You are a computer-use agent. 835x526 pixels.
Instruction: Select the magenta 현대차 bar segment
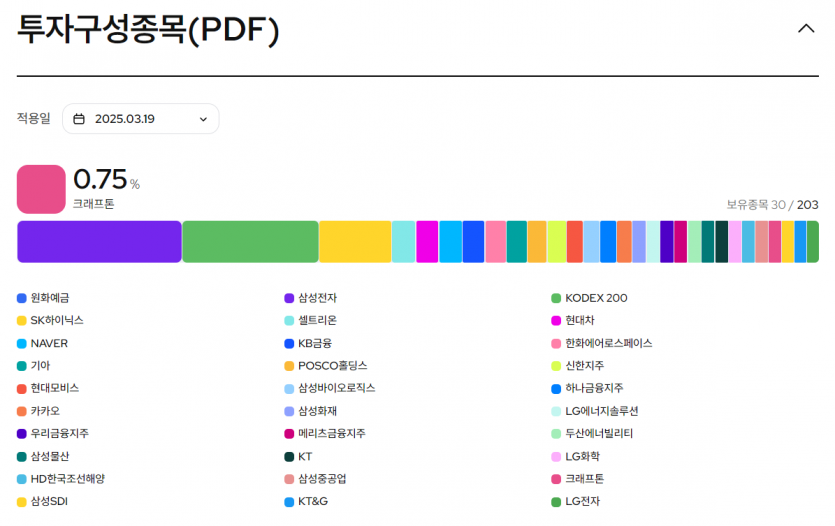[427, 242]
